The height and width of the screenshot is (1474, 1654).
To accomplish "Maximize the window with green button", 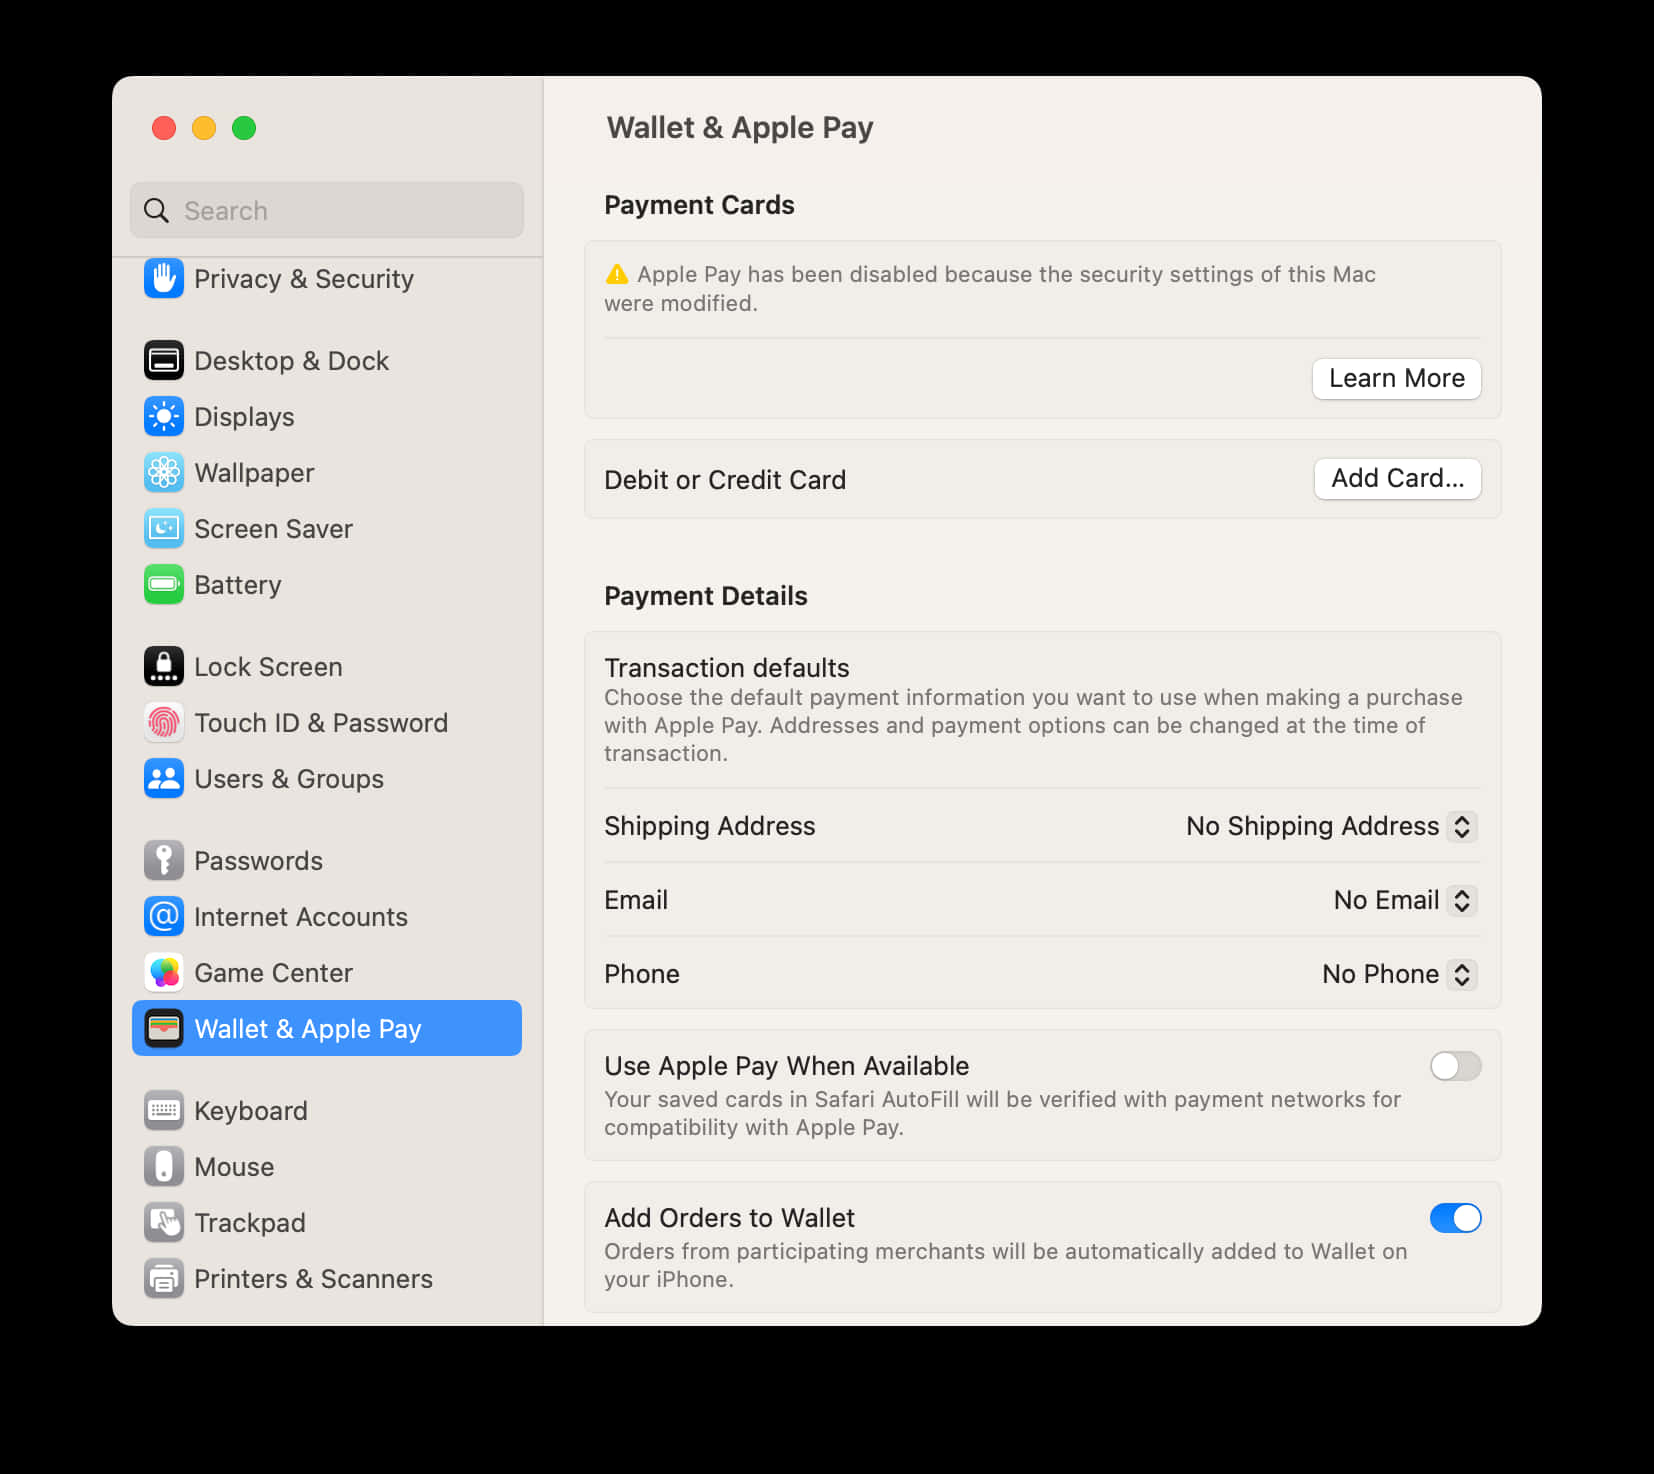I will pos(244,128).
